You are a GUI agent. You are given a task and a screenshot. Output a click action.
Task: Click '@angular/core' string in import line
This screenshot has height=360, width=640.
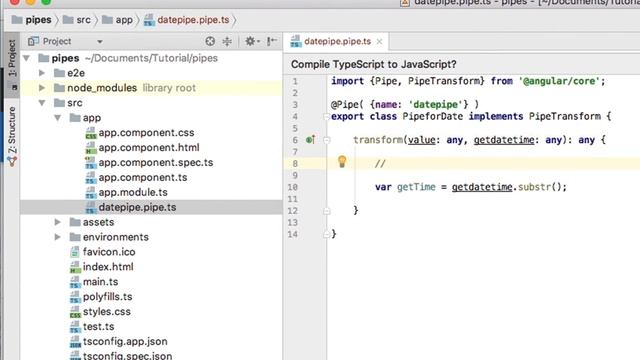coord(559,81)
